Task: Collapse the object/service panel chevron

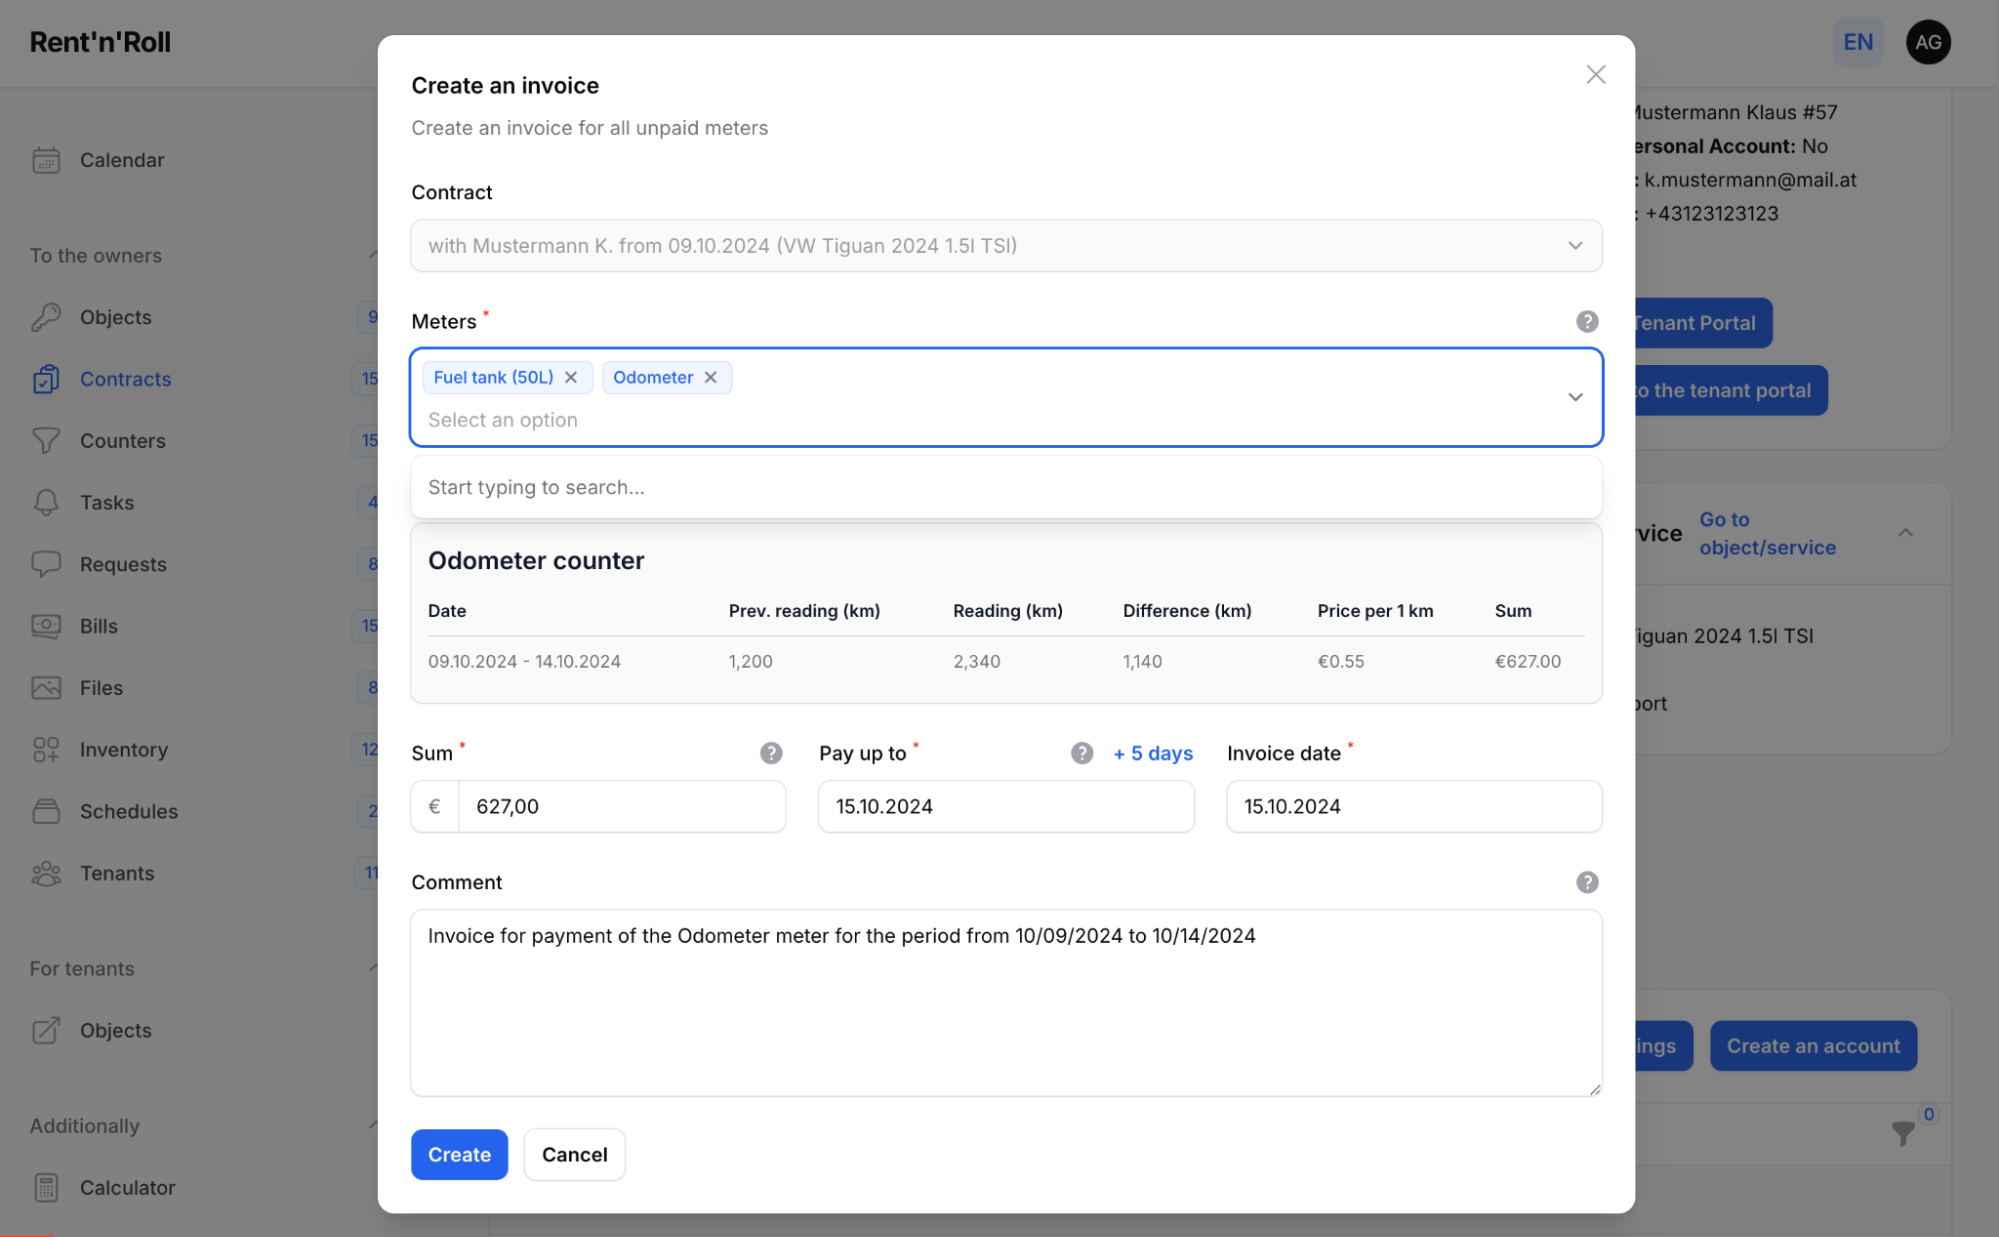Action: point(1905,533)
